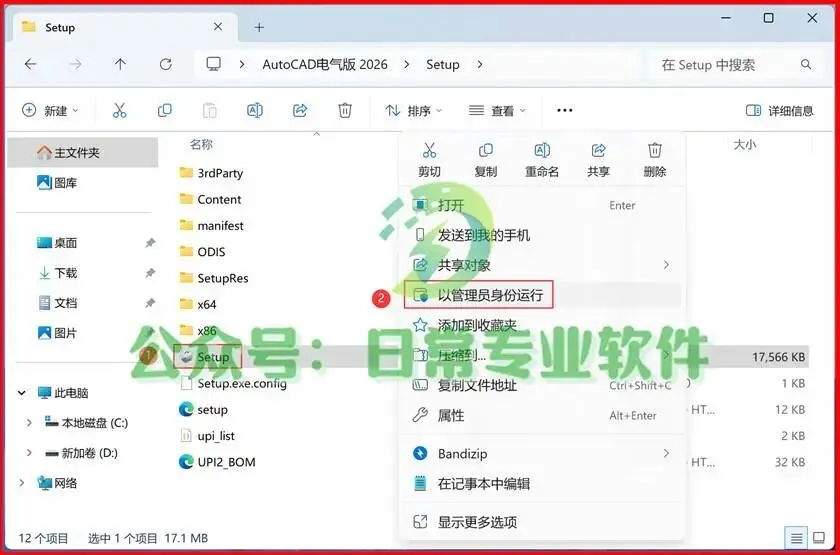The image size is (840, 555).
Task: Choose 显示更多选项
Action: (542, 522)
